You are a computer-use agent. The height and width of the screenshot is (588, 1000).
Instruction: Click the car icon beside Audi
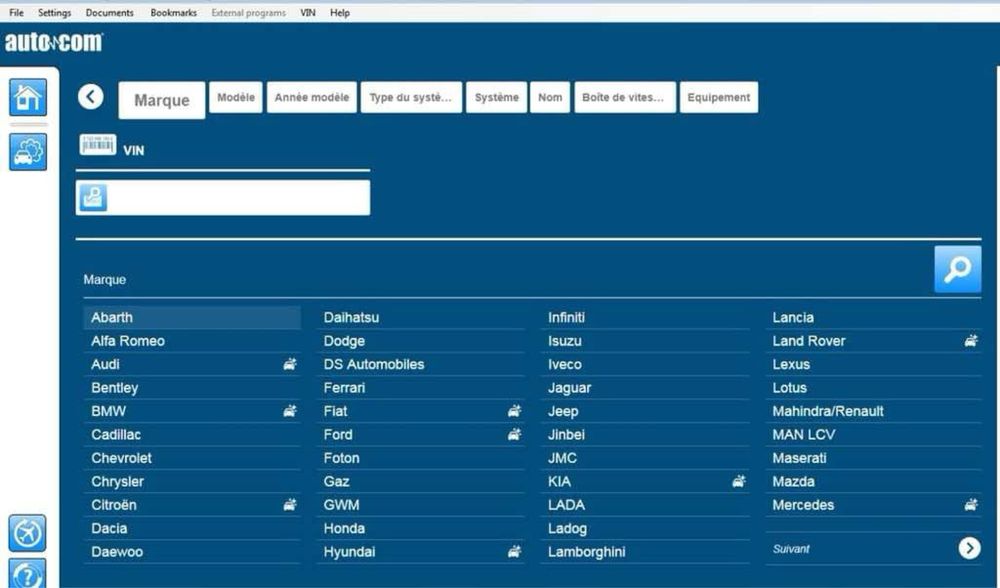(x=290, y=364)
